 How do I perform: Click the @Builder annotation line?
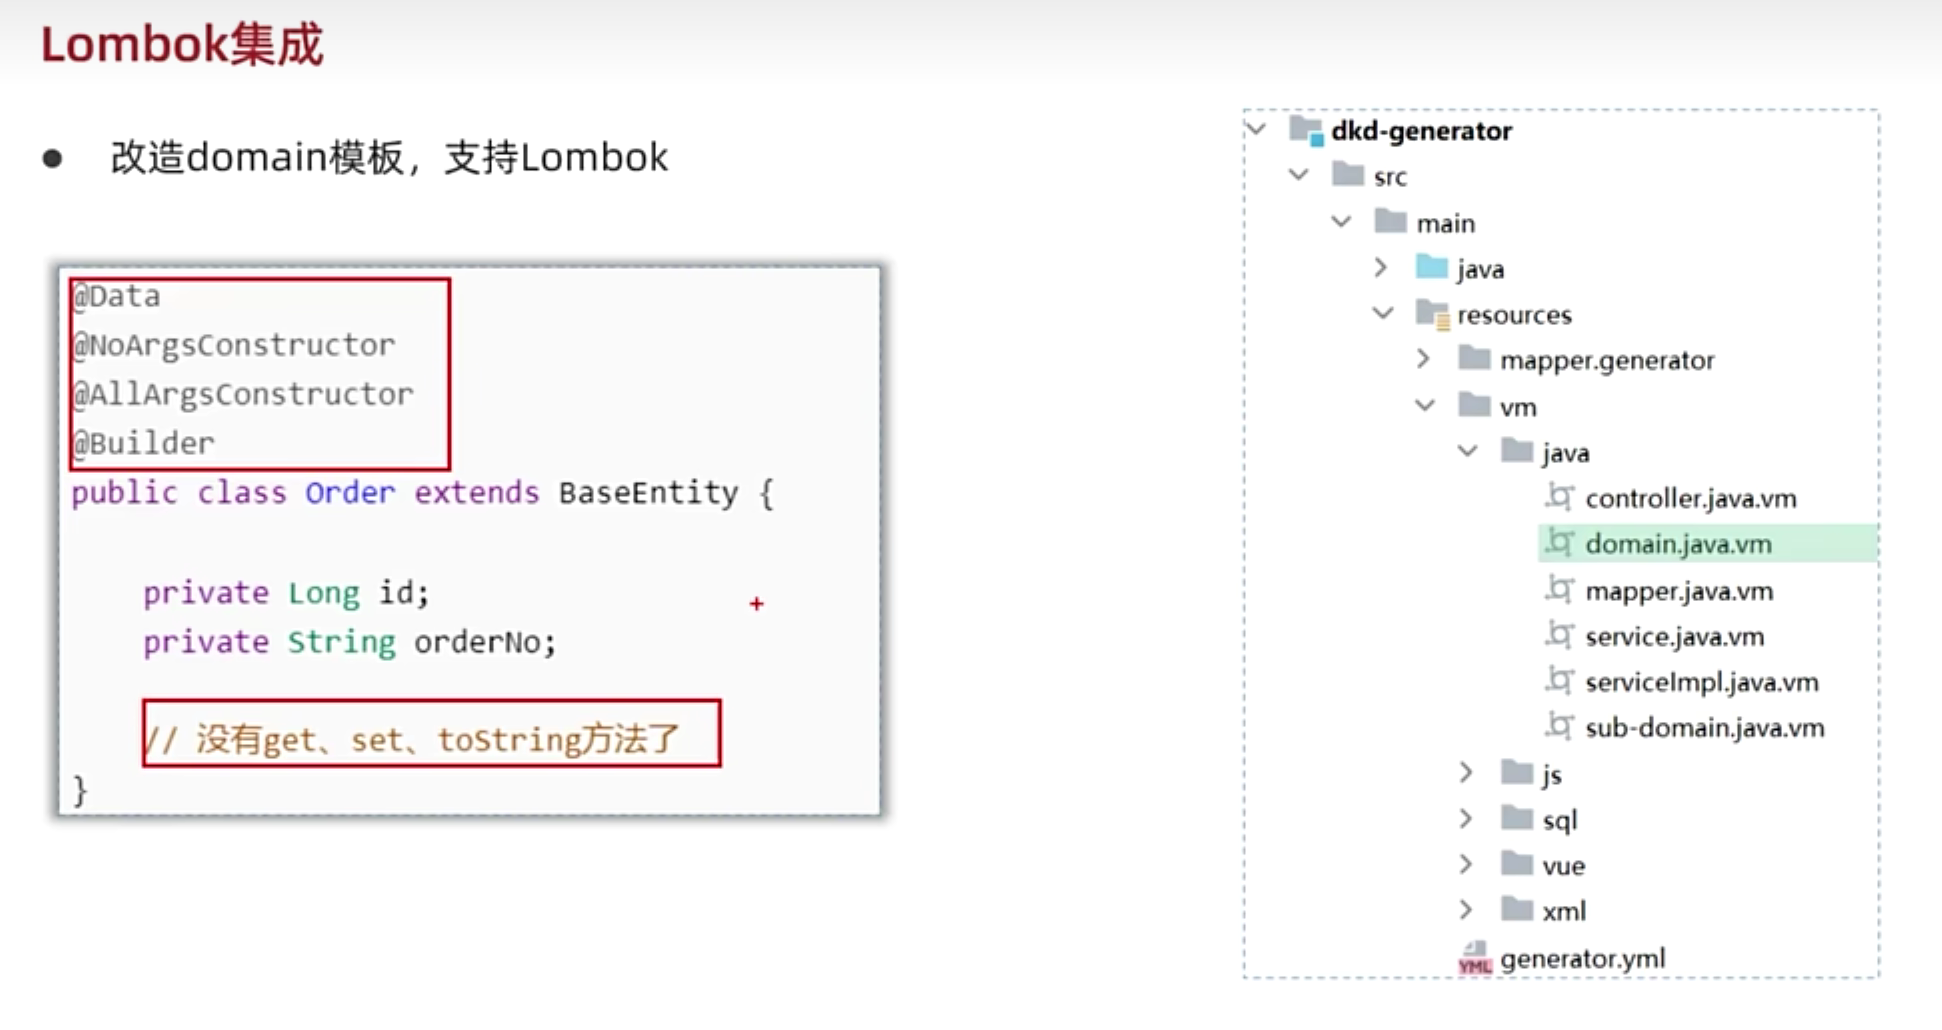click(x=143, y=443)
